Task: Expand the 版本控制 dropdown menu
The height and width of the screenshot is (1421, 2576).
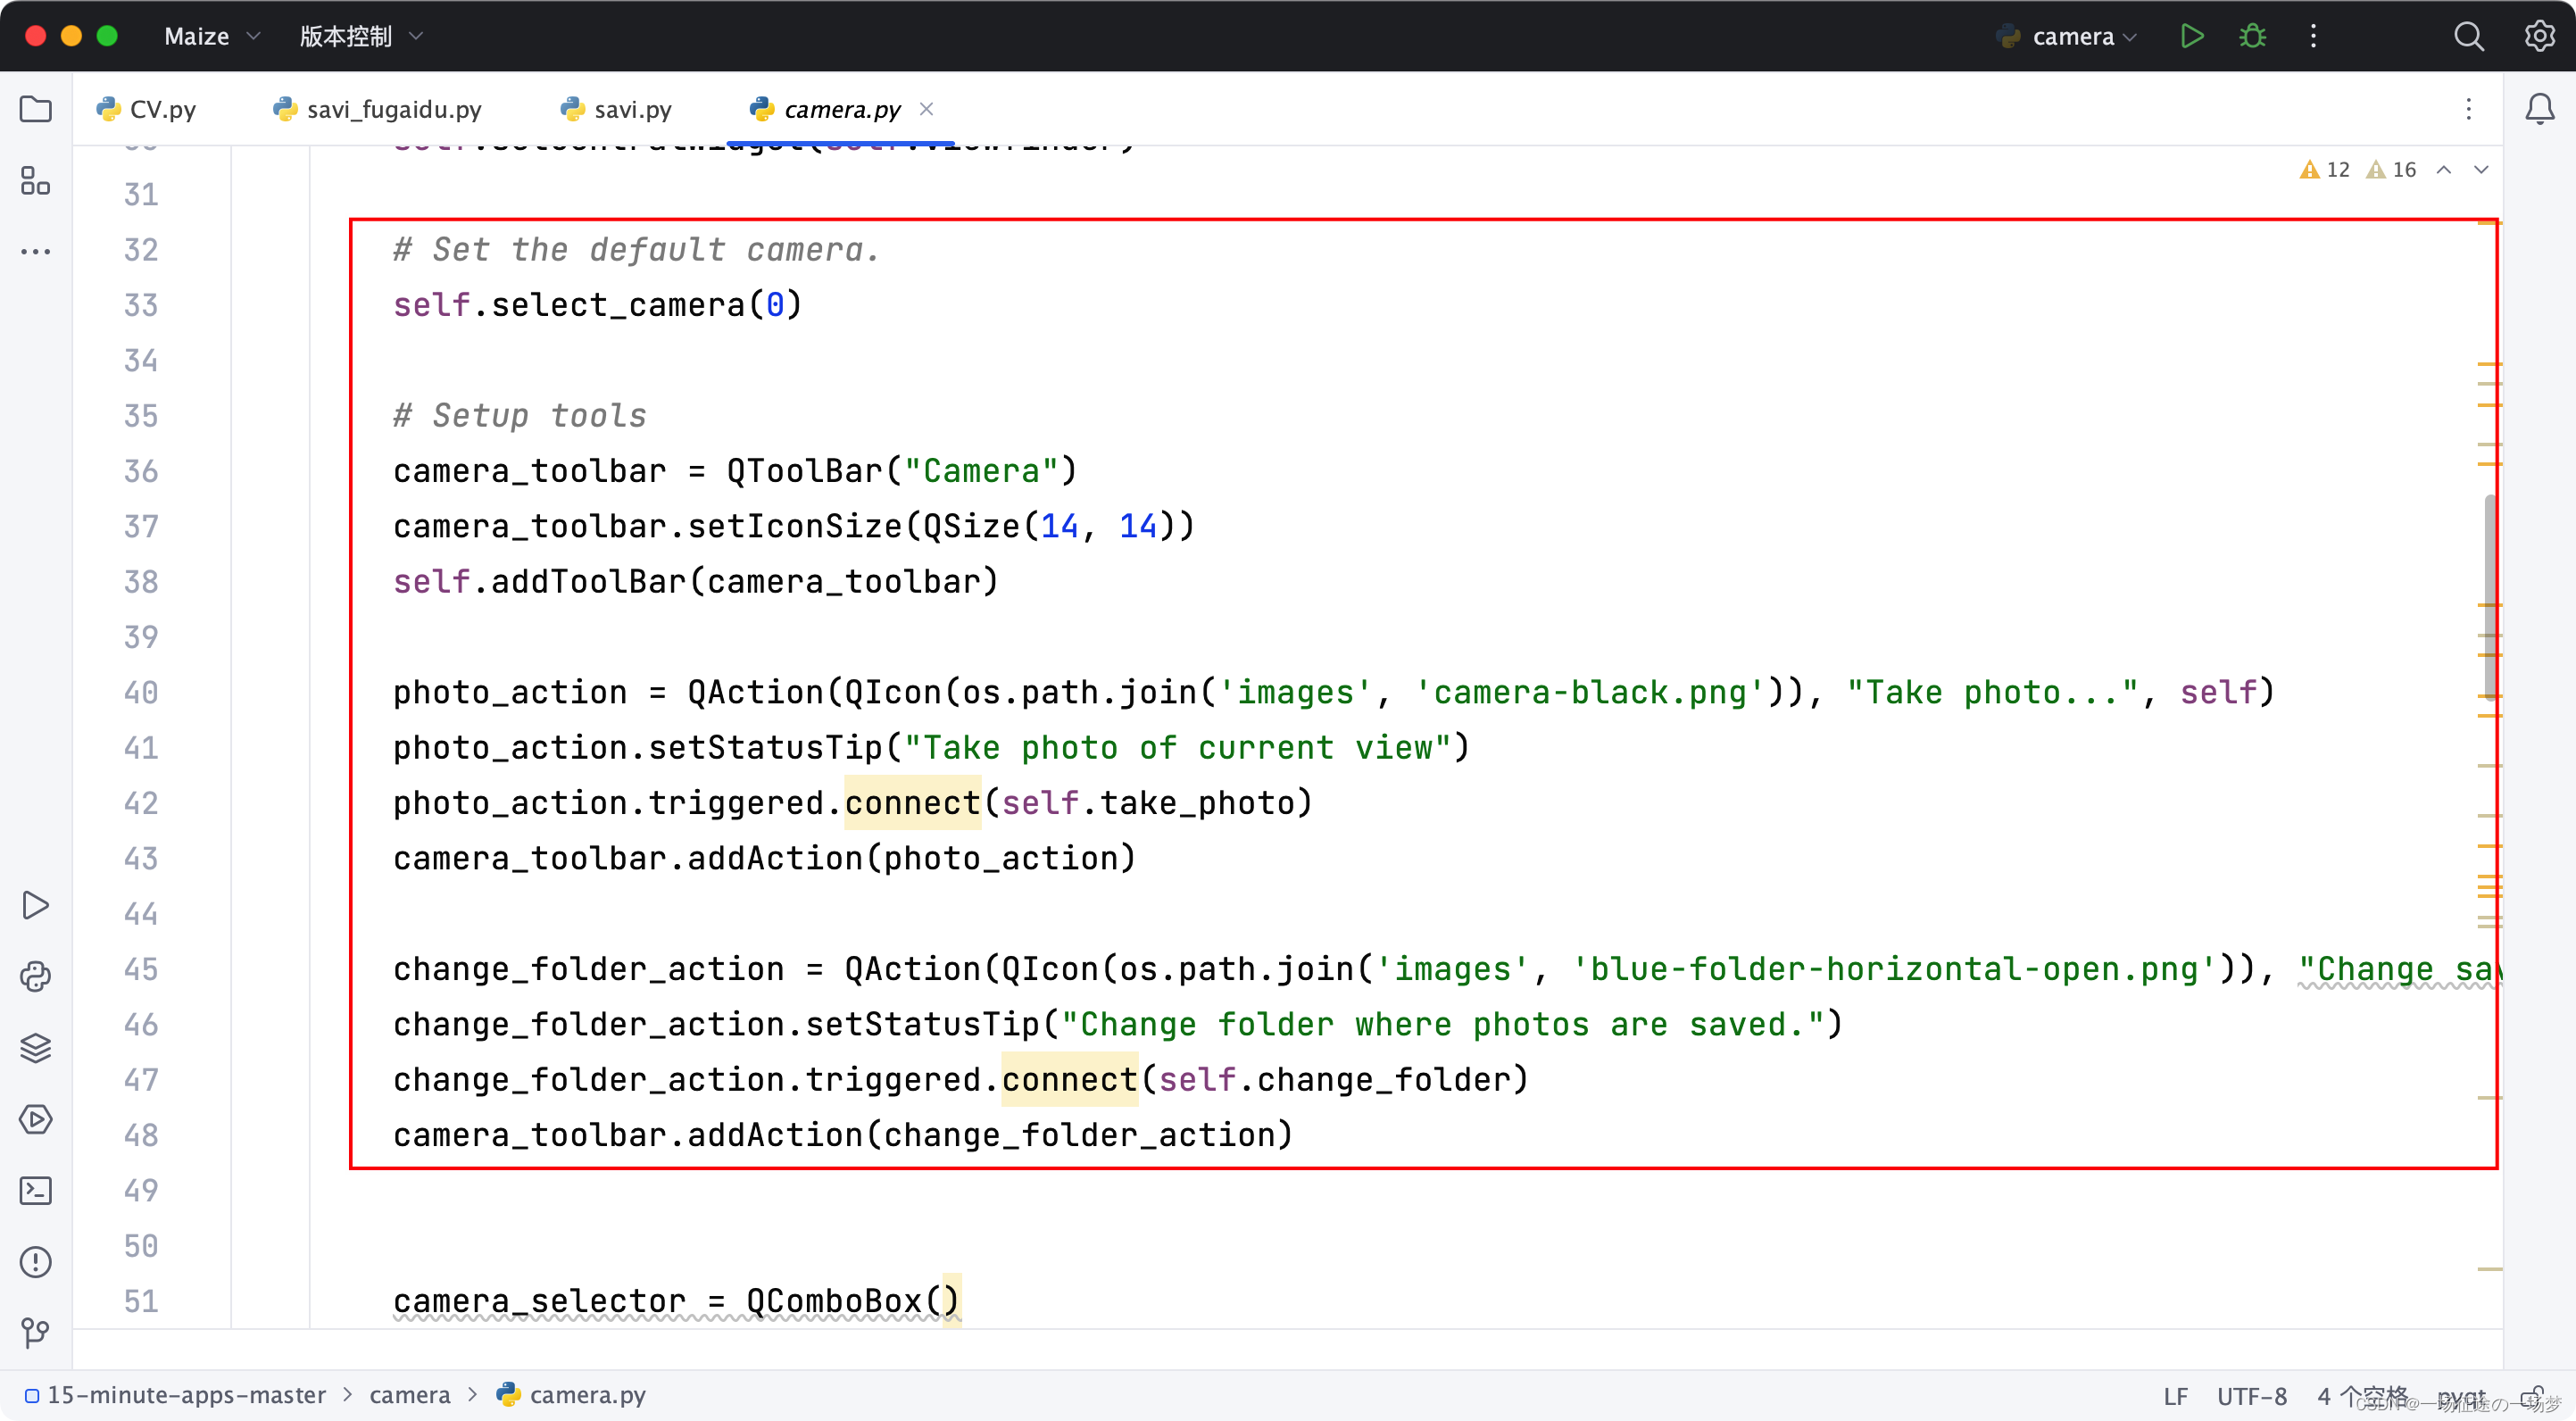Action: pos(360,36)
